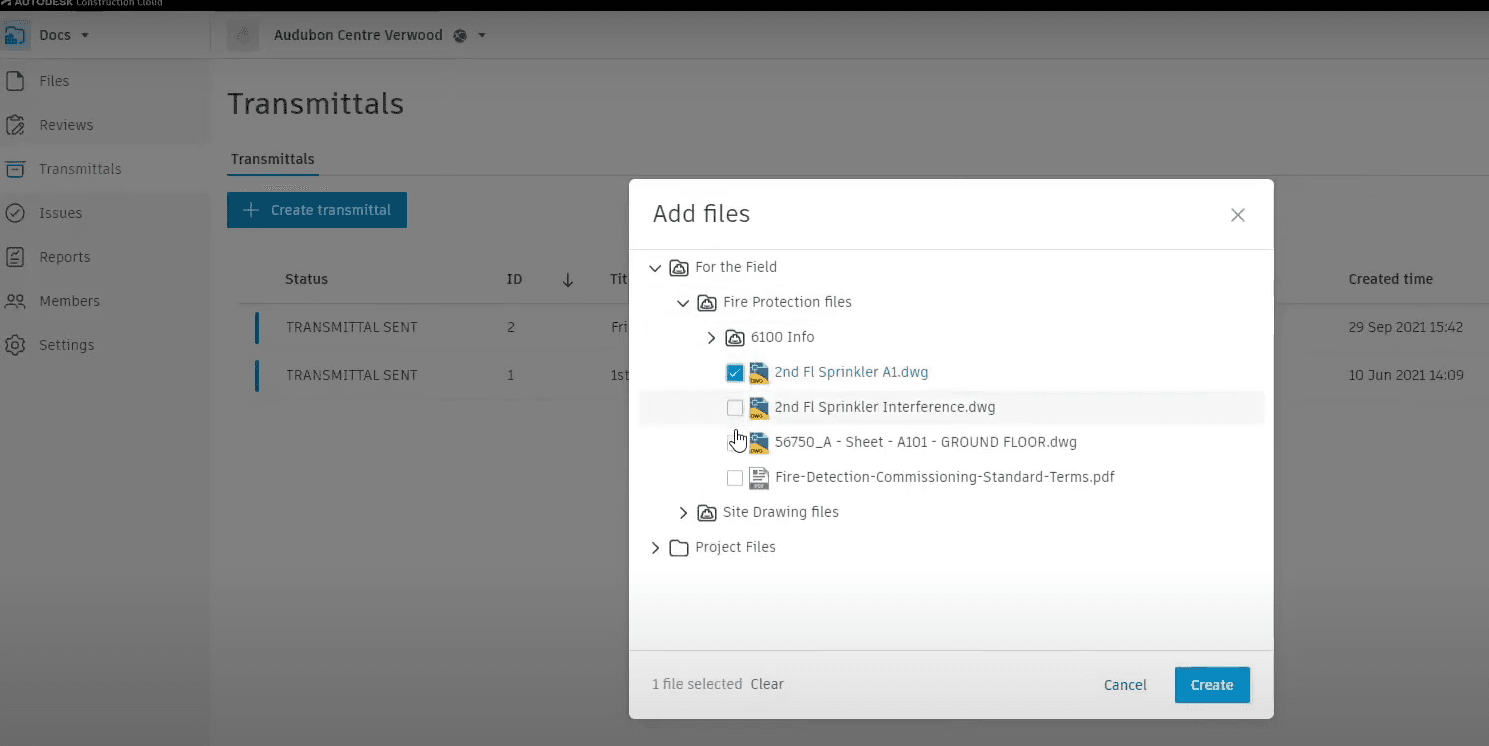Click the Members people icon
Viewport: 1489px width, 746px height.
click(15, 301)
